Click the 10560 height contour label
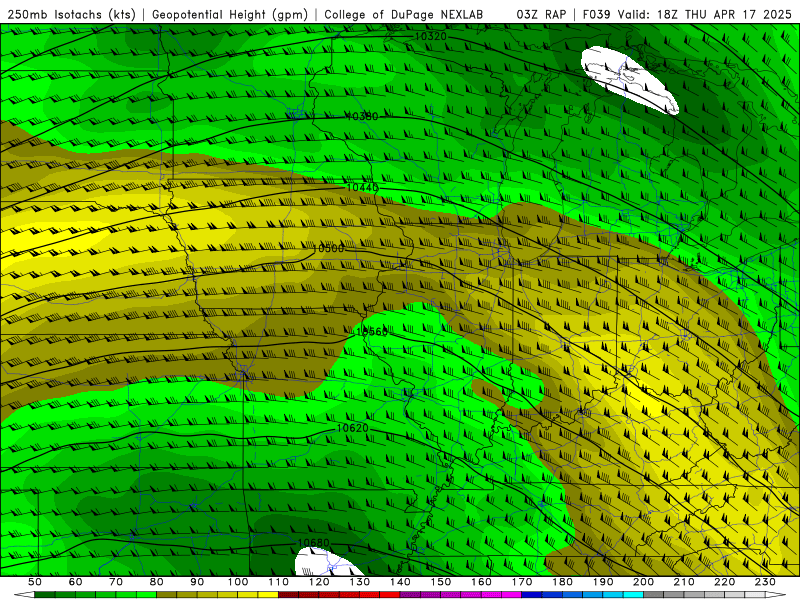Viewport: 800px width, 600px height. tap(372, 332)
